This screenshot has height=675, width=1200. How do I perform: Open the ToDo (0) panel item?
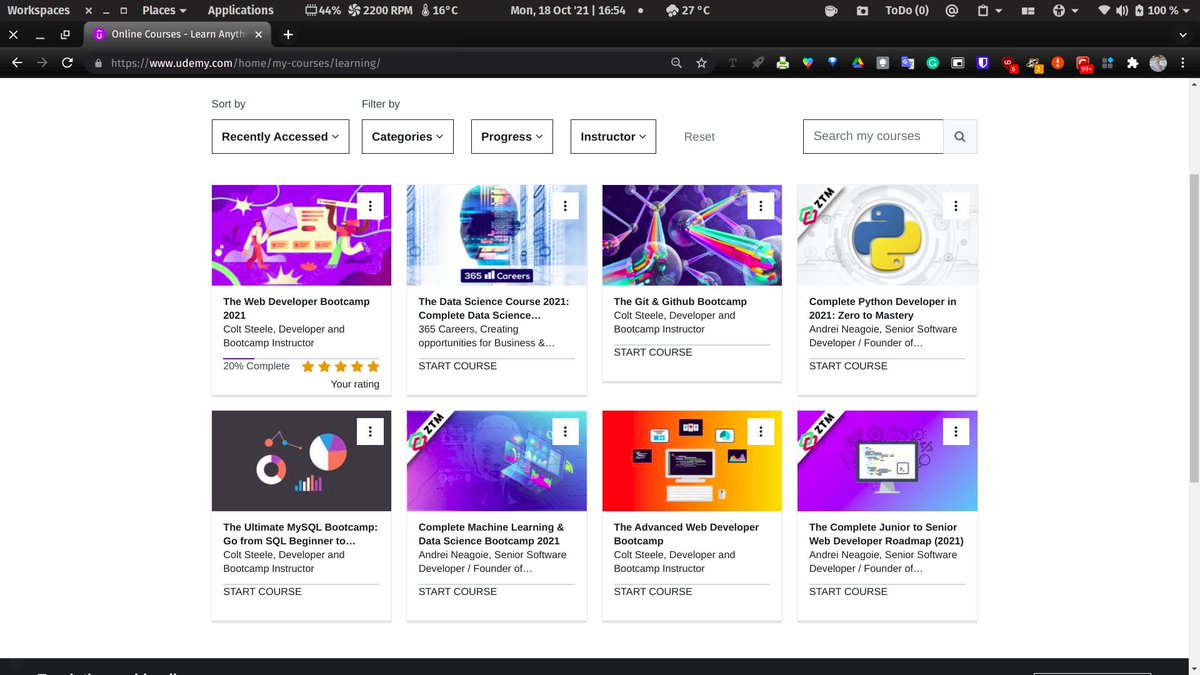pos(907,10)
